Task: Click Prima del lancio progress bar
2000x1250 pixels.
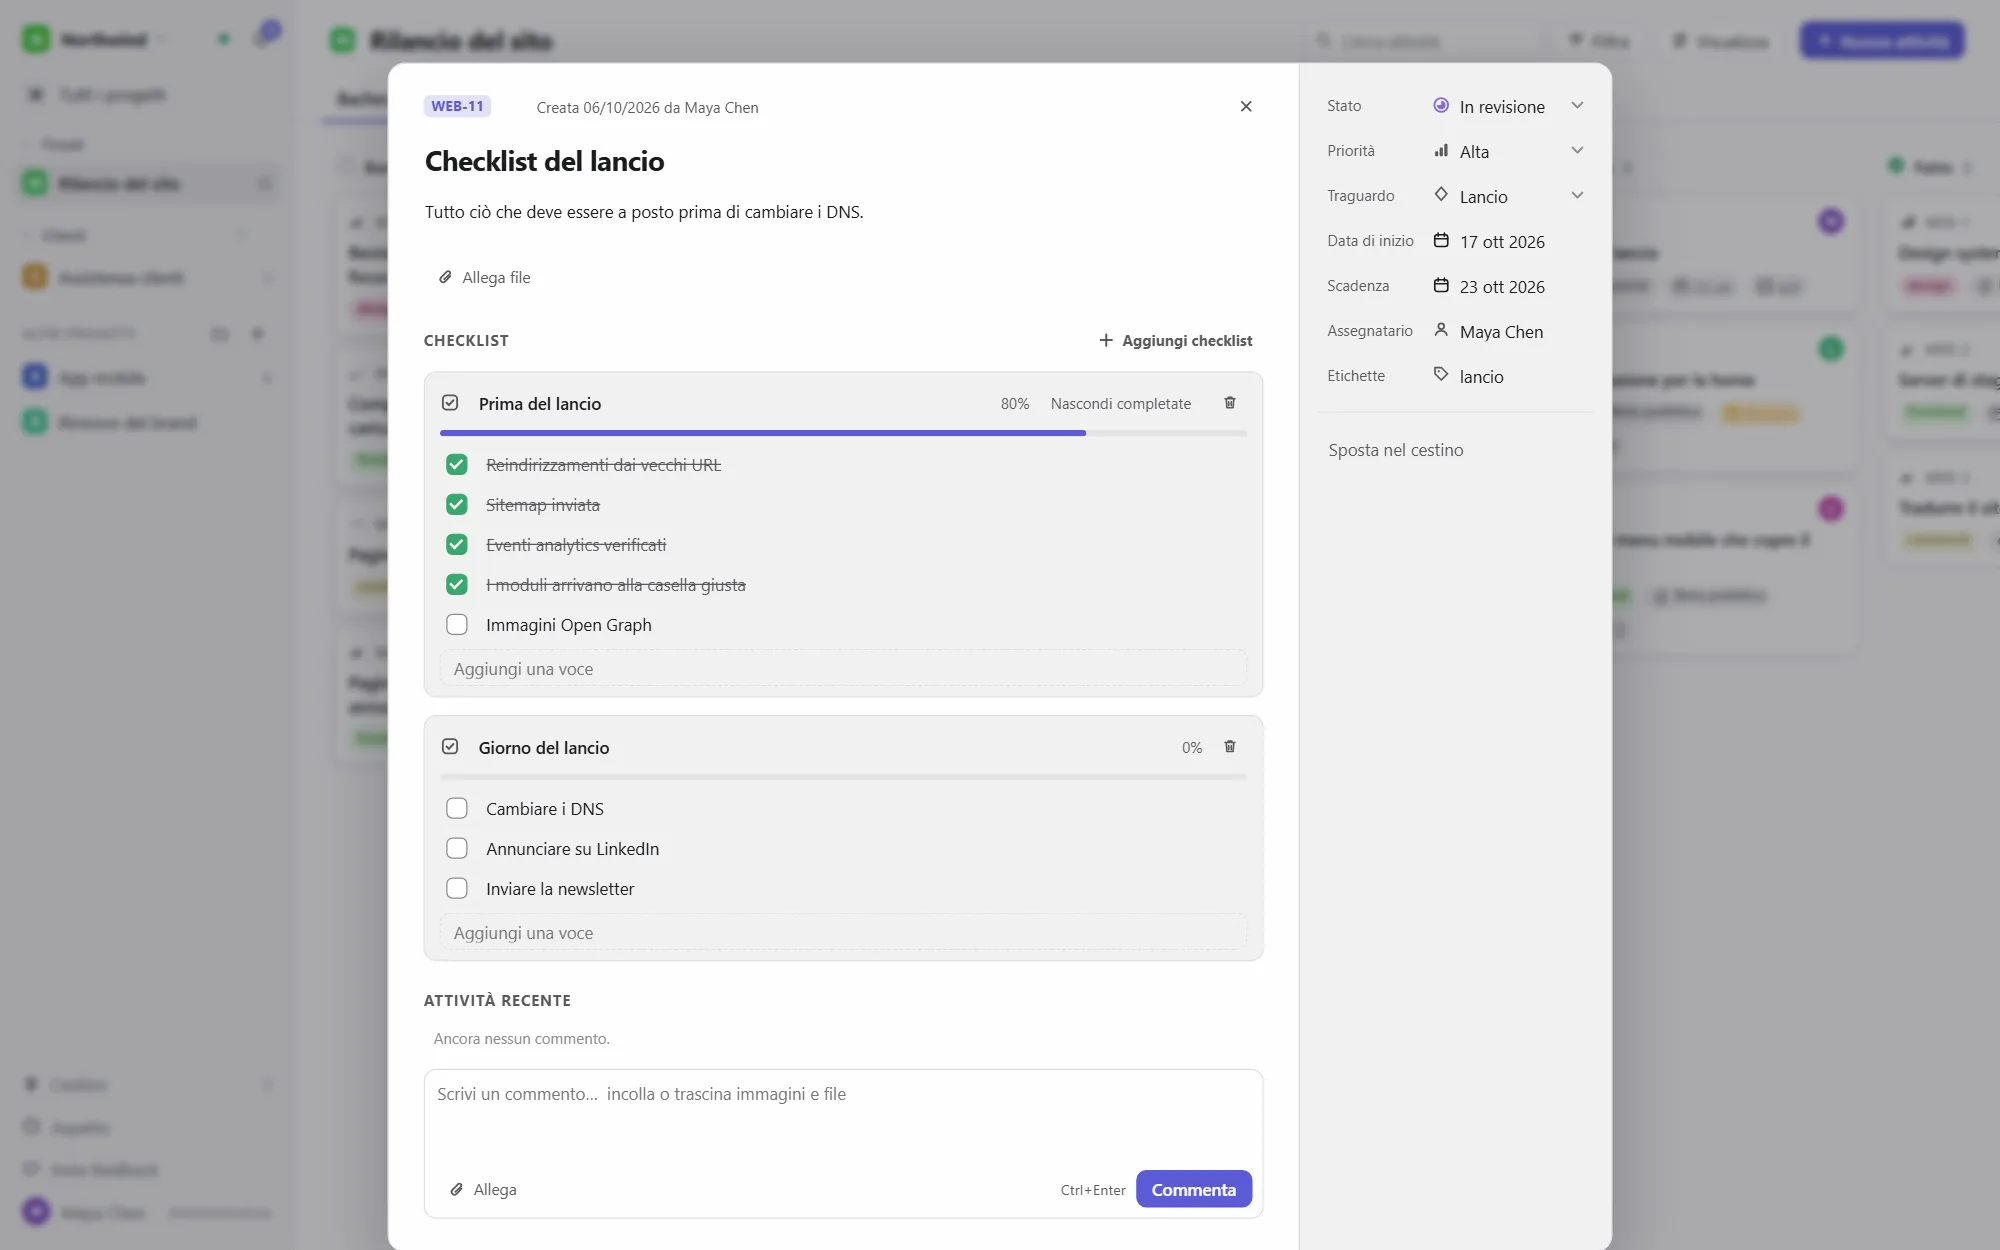Action: pyautogui.click(x=843, y=433)
